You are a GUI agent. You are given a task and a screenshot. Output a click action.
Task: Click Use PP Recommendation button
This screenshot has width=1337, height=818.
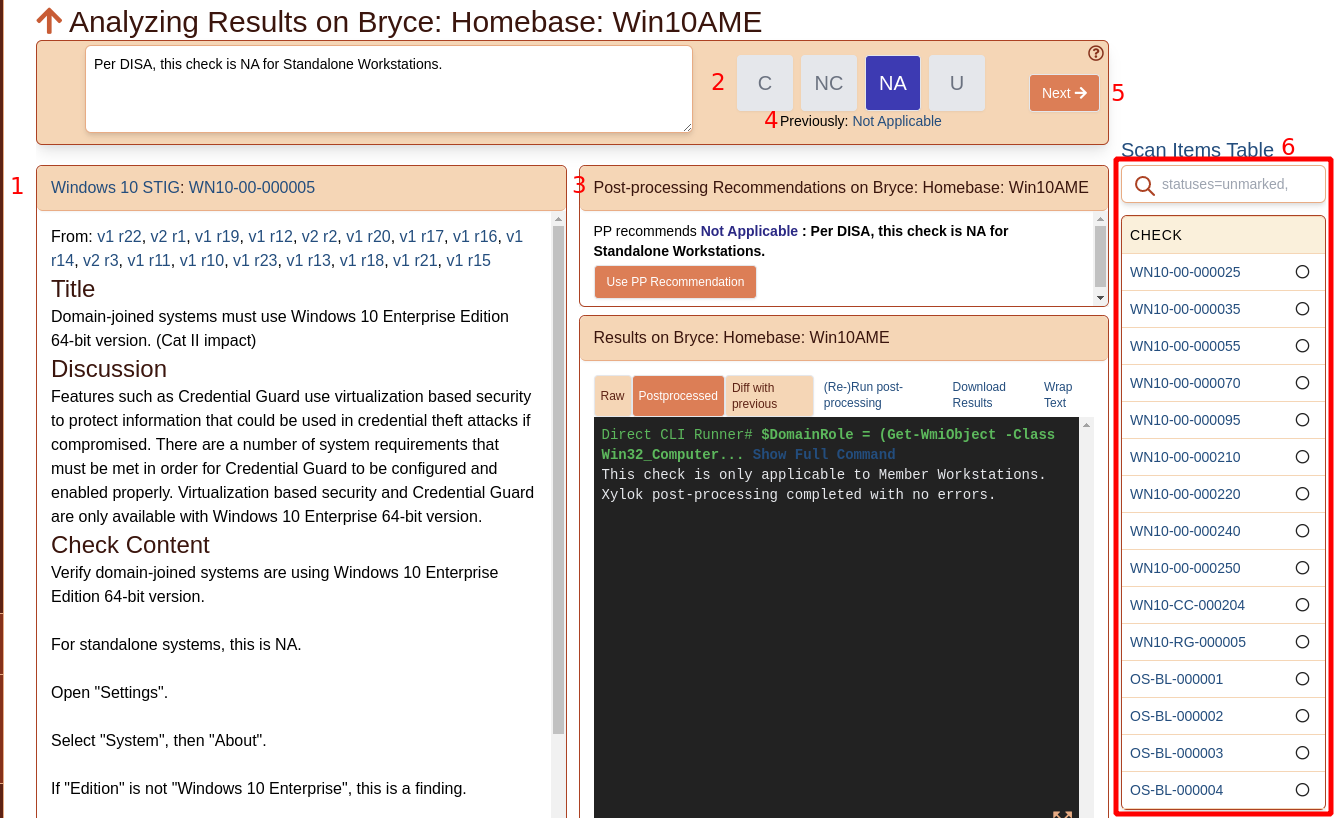tap(675, 282)
